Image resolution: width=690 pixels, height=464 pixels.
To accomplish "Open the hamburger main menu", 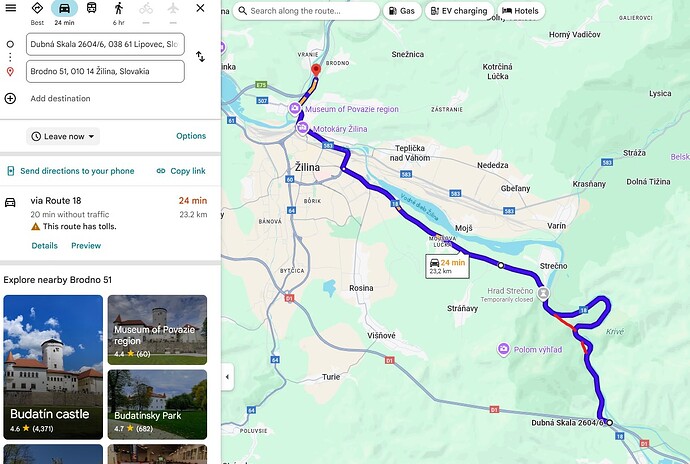I will point(11,8).
